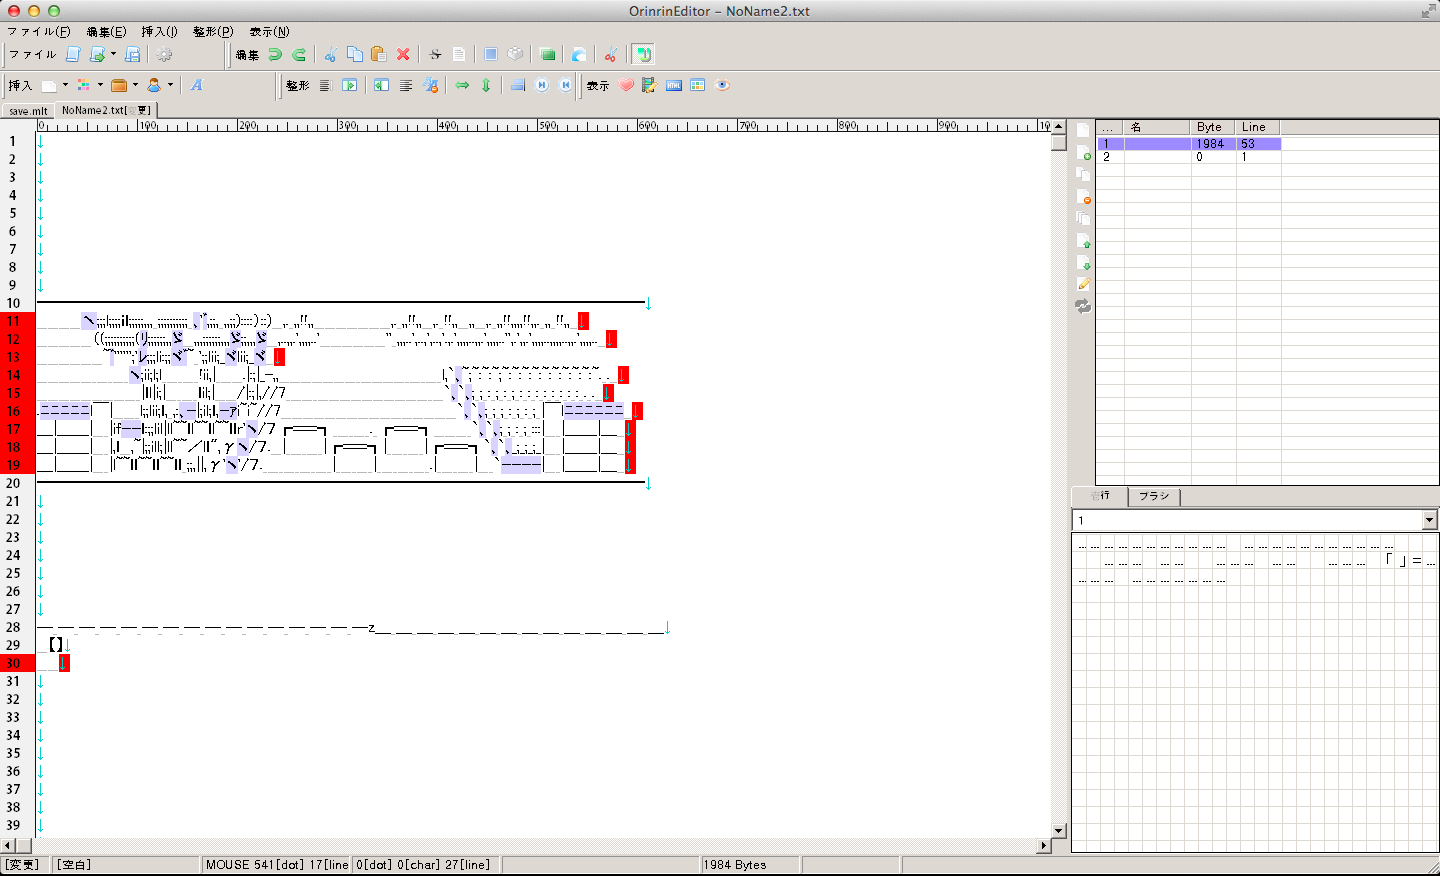Click the paste clipboard icon
The image size is (1440, 876).
coord(378,55)
